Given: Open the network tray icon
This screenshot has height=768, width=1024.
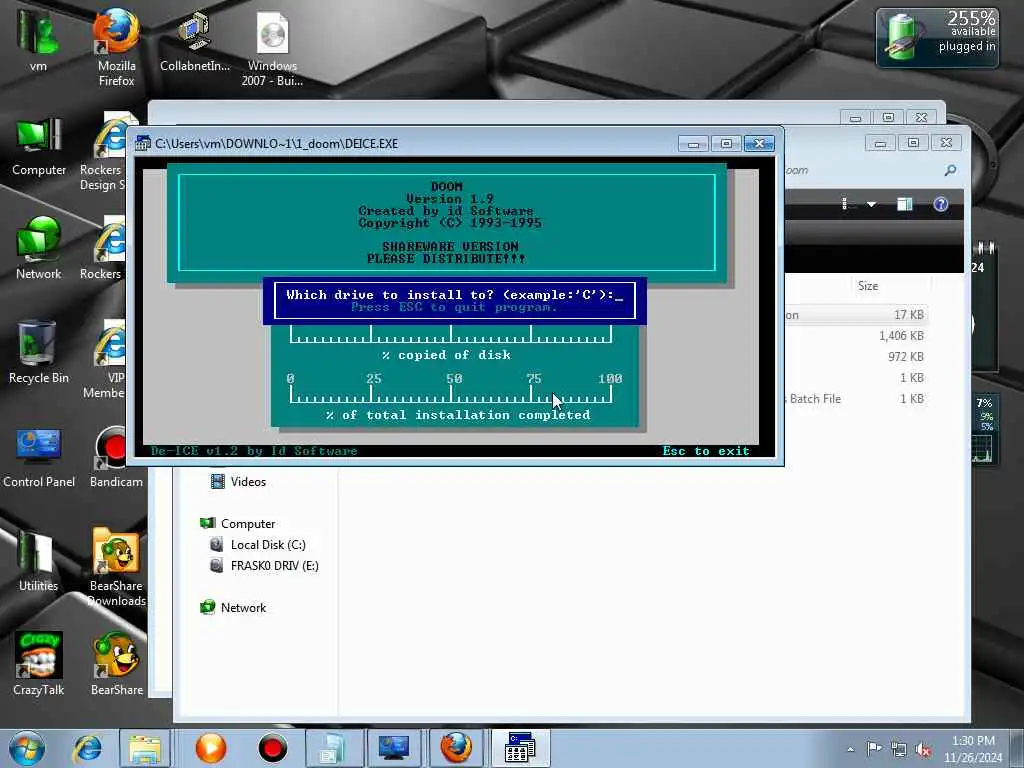Looking at the screenshot, I should click(899, 750).
